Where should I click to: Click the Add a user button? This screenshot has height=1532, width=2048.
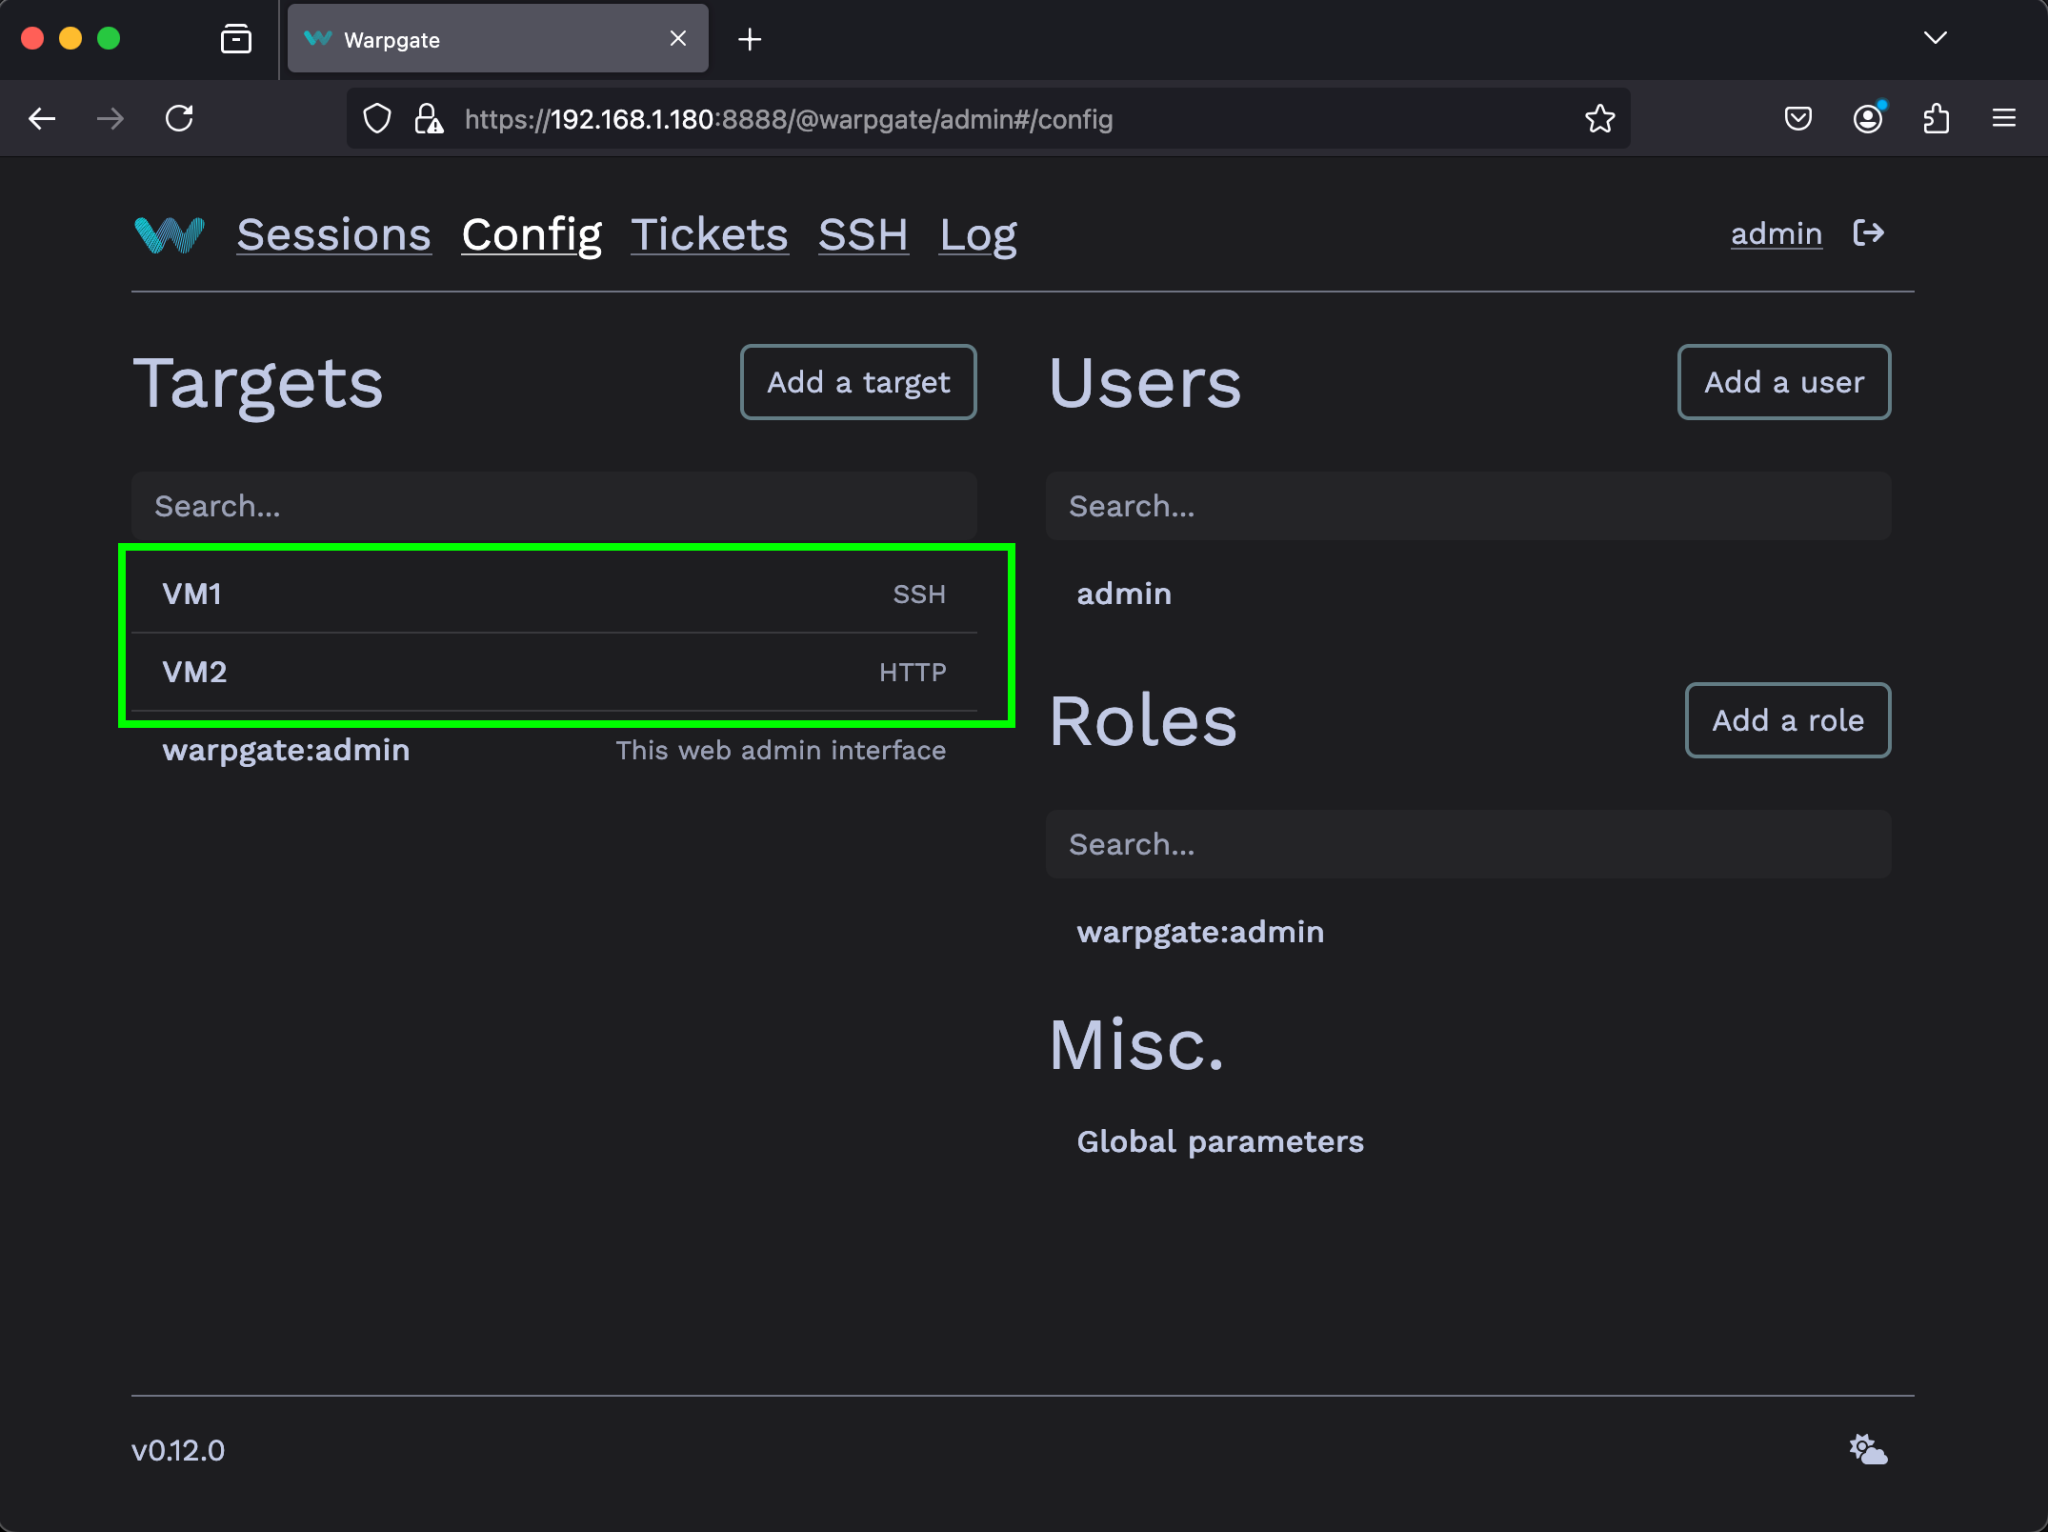tap(1783, 382)
